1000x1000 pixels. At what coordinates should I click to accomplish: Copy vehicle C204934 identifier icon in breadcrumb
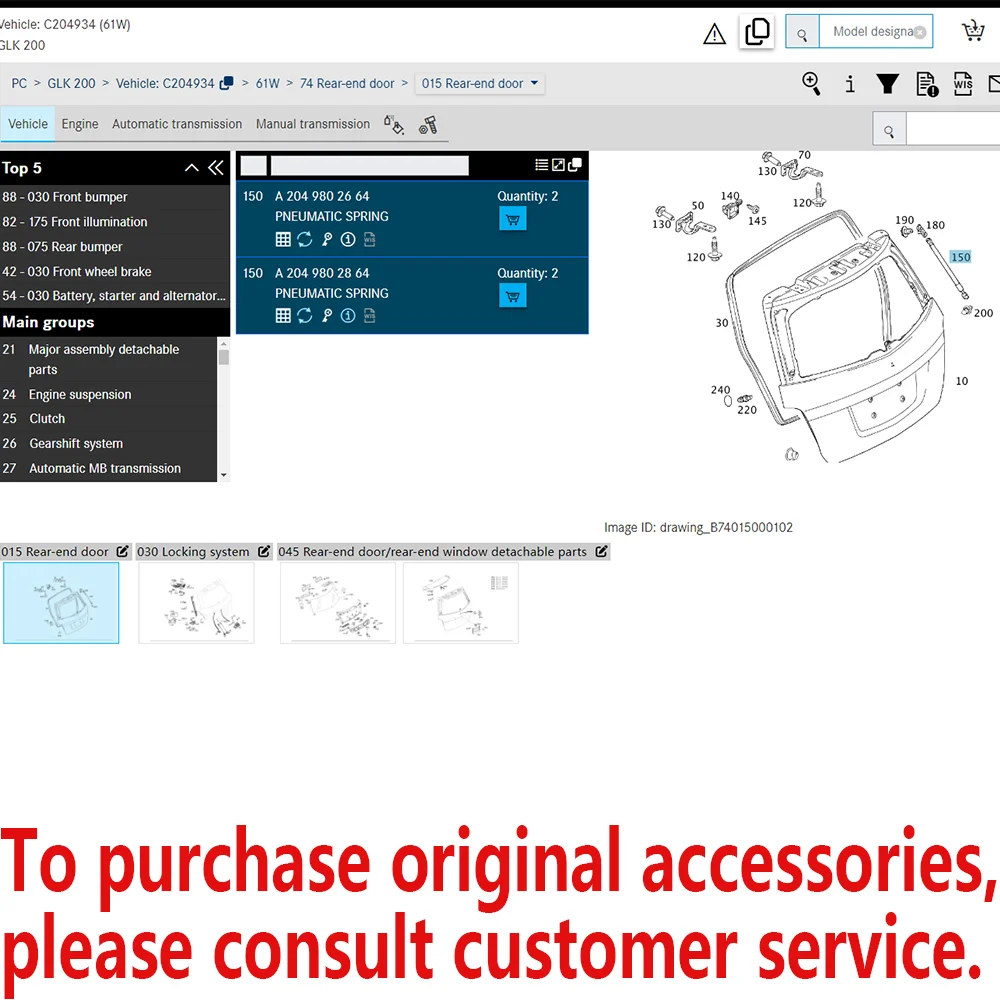pos(226,84)
